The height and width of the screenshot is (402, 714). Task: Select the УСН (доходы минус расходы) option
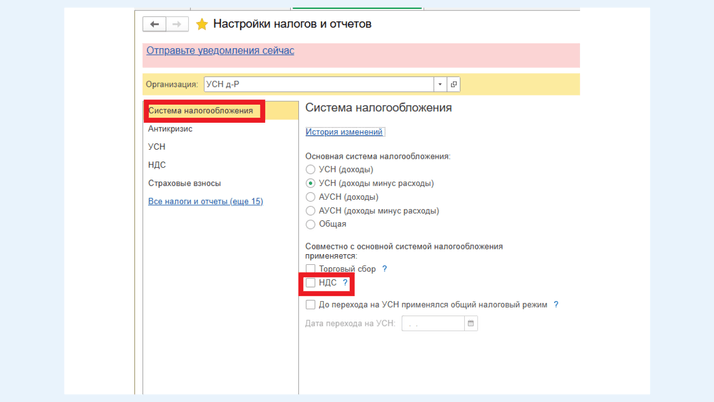tap(310, 183)
